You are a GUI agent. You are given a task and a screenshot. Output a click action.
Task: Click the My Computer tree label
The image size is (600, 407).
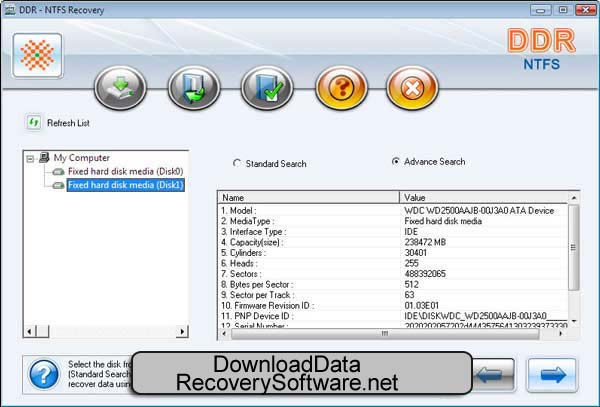point(82,158)
